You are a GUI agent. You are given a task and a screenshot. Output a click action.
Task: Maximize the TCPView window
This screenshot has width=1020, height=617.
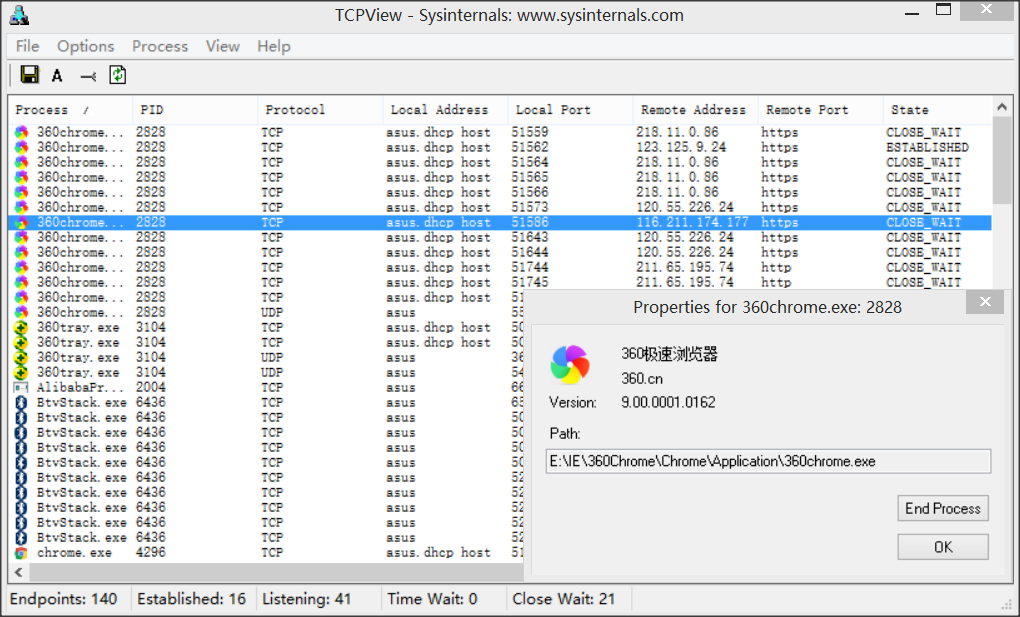click(x=943, y=10)
